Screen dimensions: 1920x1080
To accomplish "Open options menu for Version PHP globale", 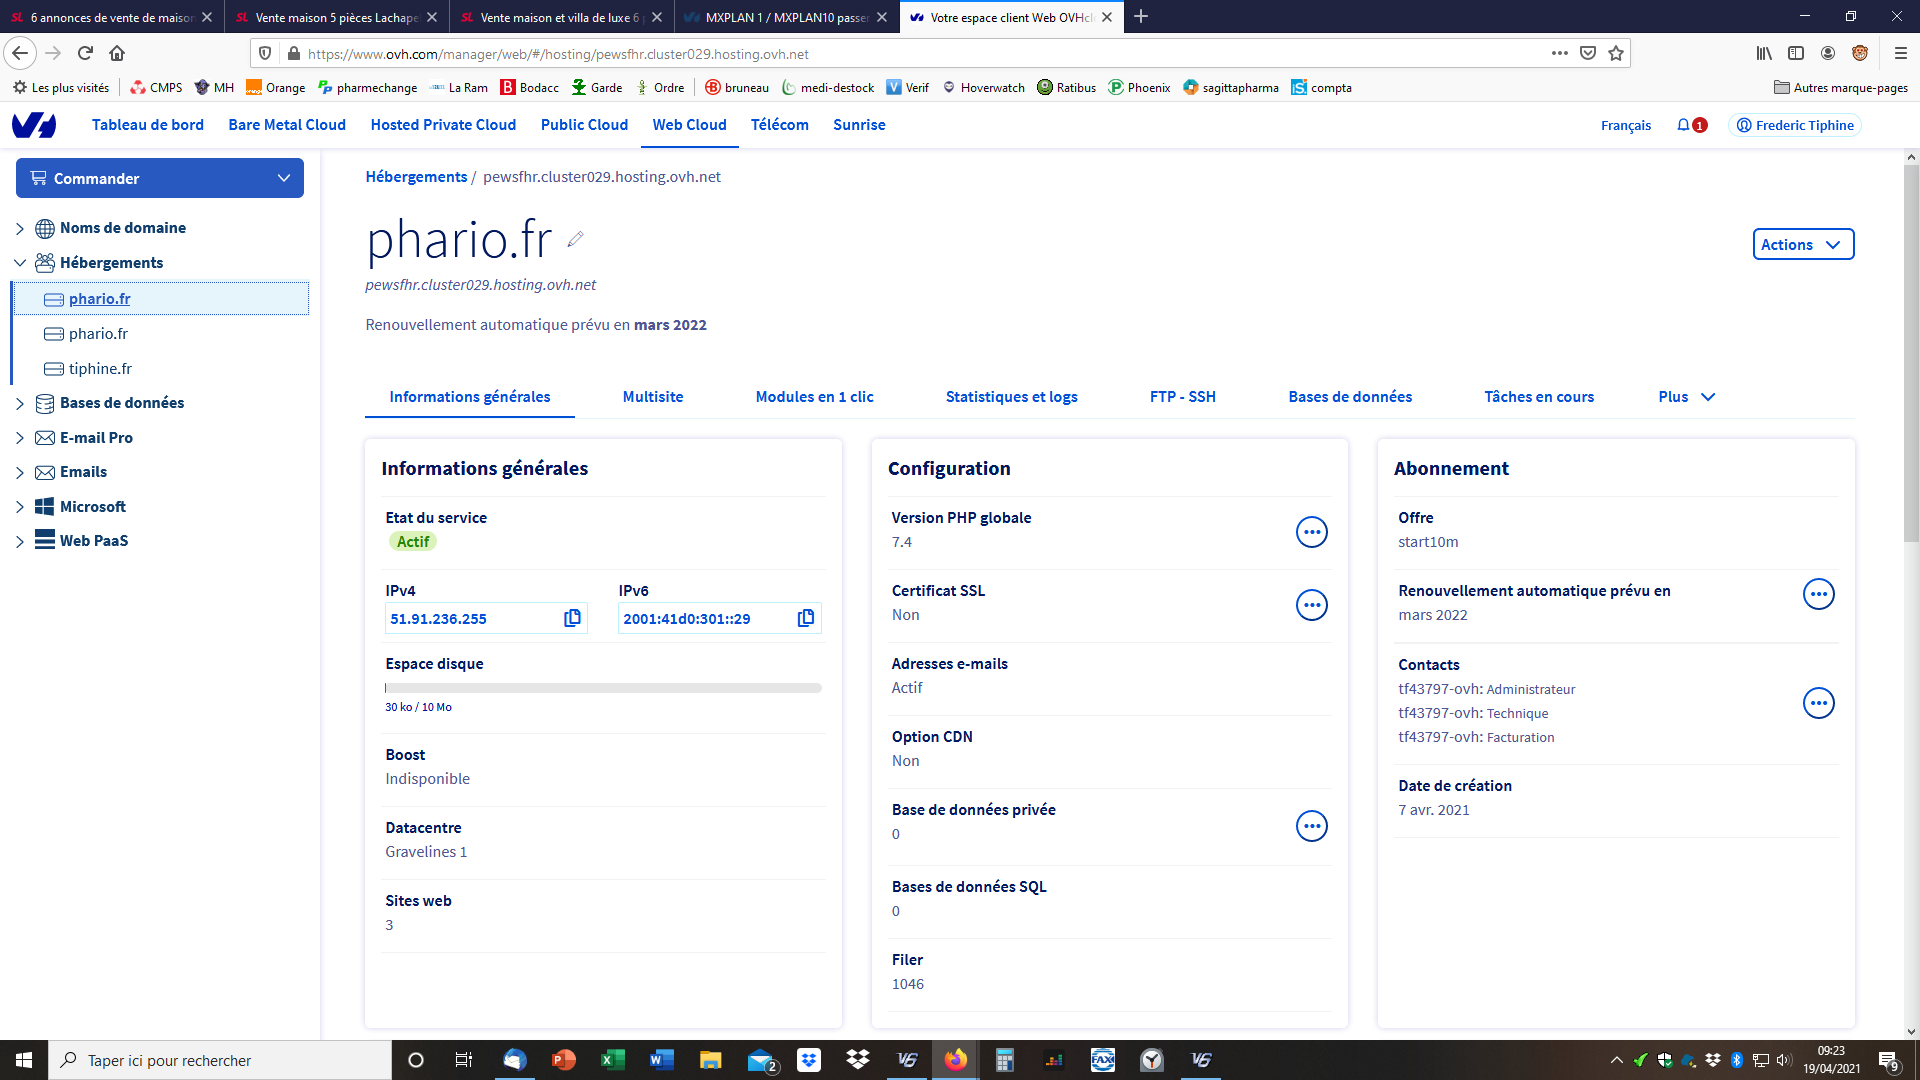I will tap(1311, 532).
